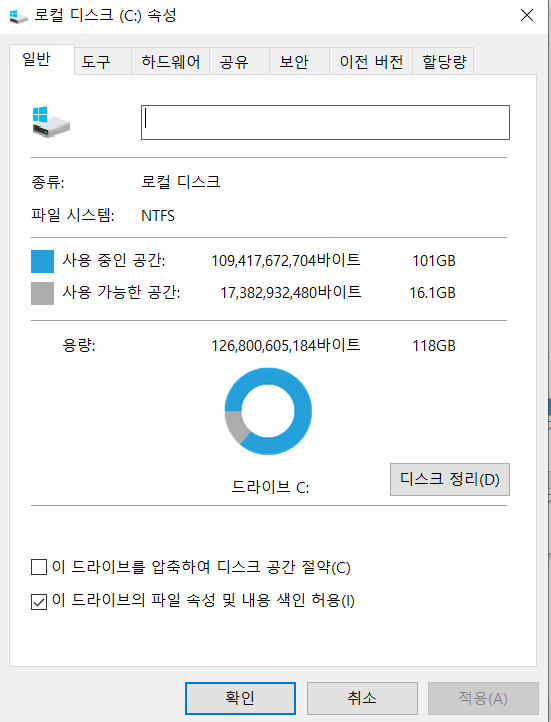Uncheck 파일 속성 및 내용 색인 허용 checkbox

(39, 601)
